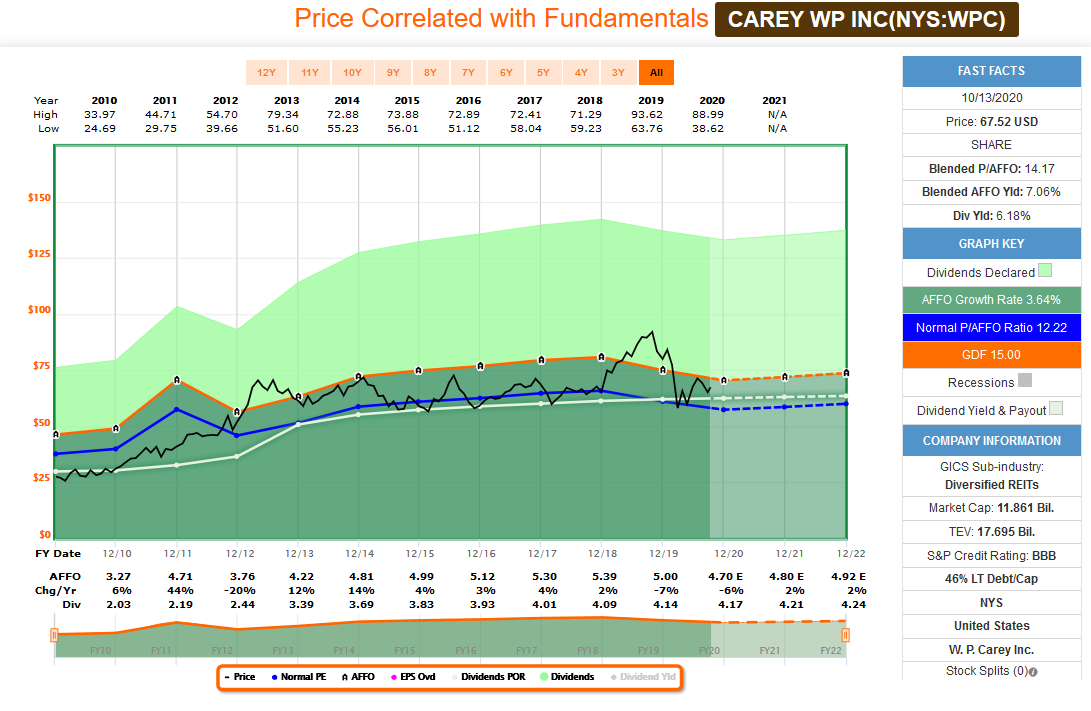This screenshot has width=1091, height=711.
Task: Switch to the 11Y time range
Action: tap(310, 72)
